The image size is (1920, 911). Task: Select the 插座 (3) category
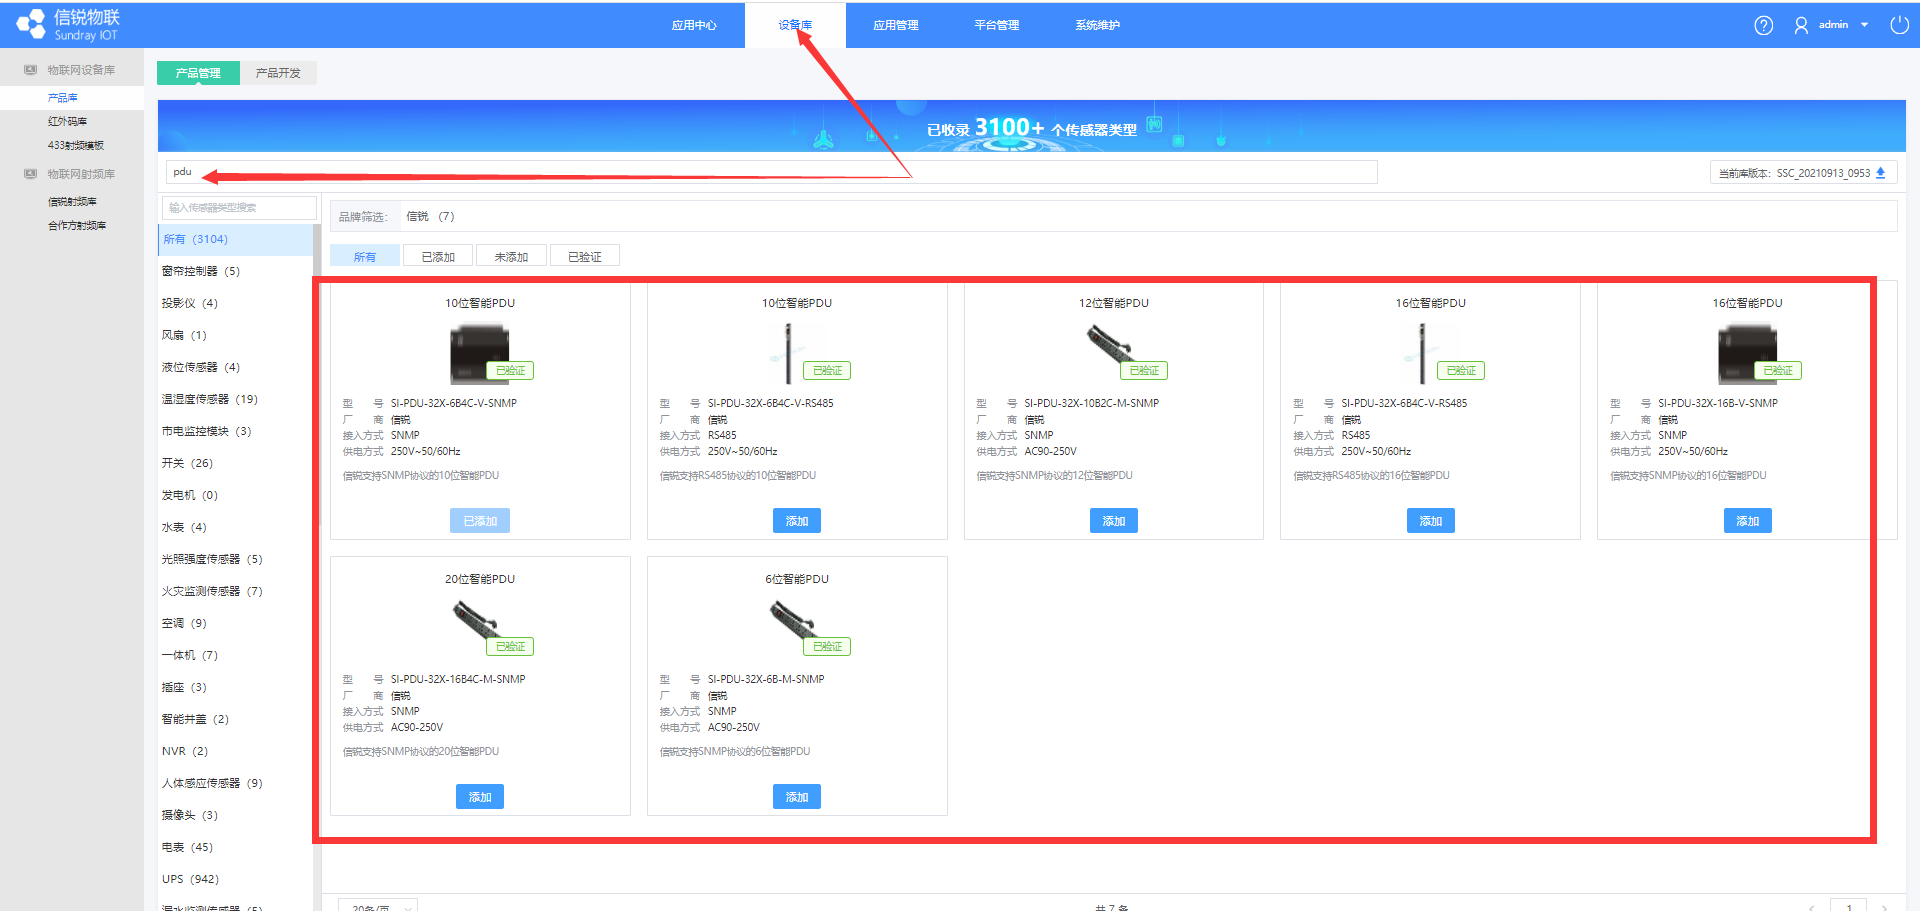(235, 688)
